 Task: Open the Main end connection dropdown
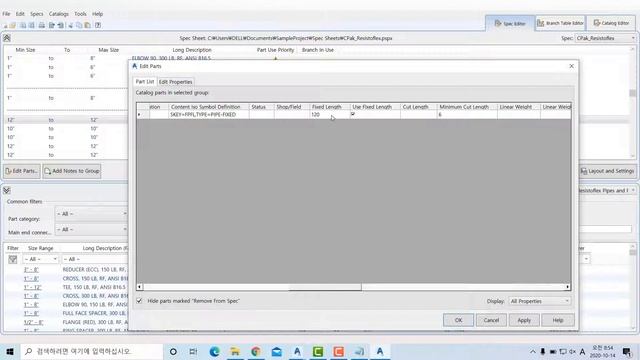[91, 229]
